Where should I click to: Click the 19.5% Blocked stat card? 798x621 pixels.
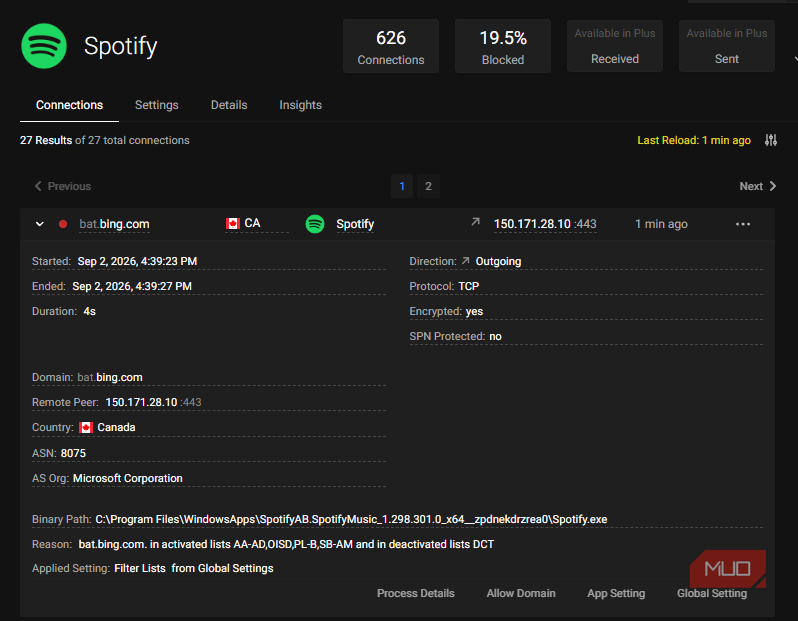(x=503, y=46)
